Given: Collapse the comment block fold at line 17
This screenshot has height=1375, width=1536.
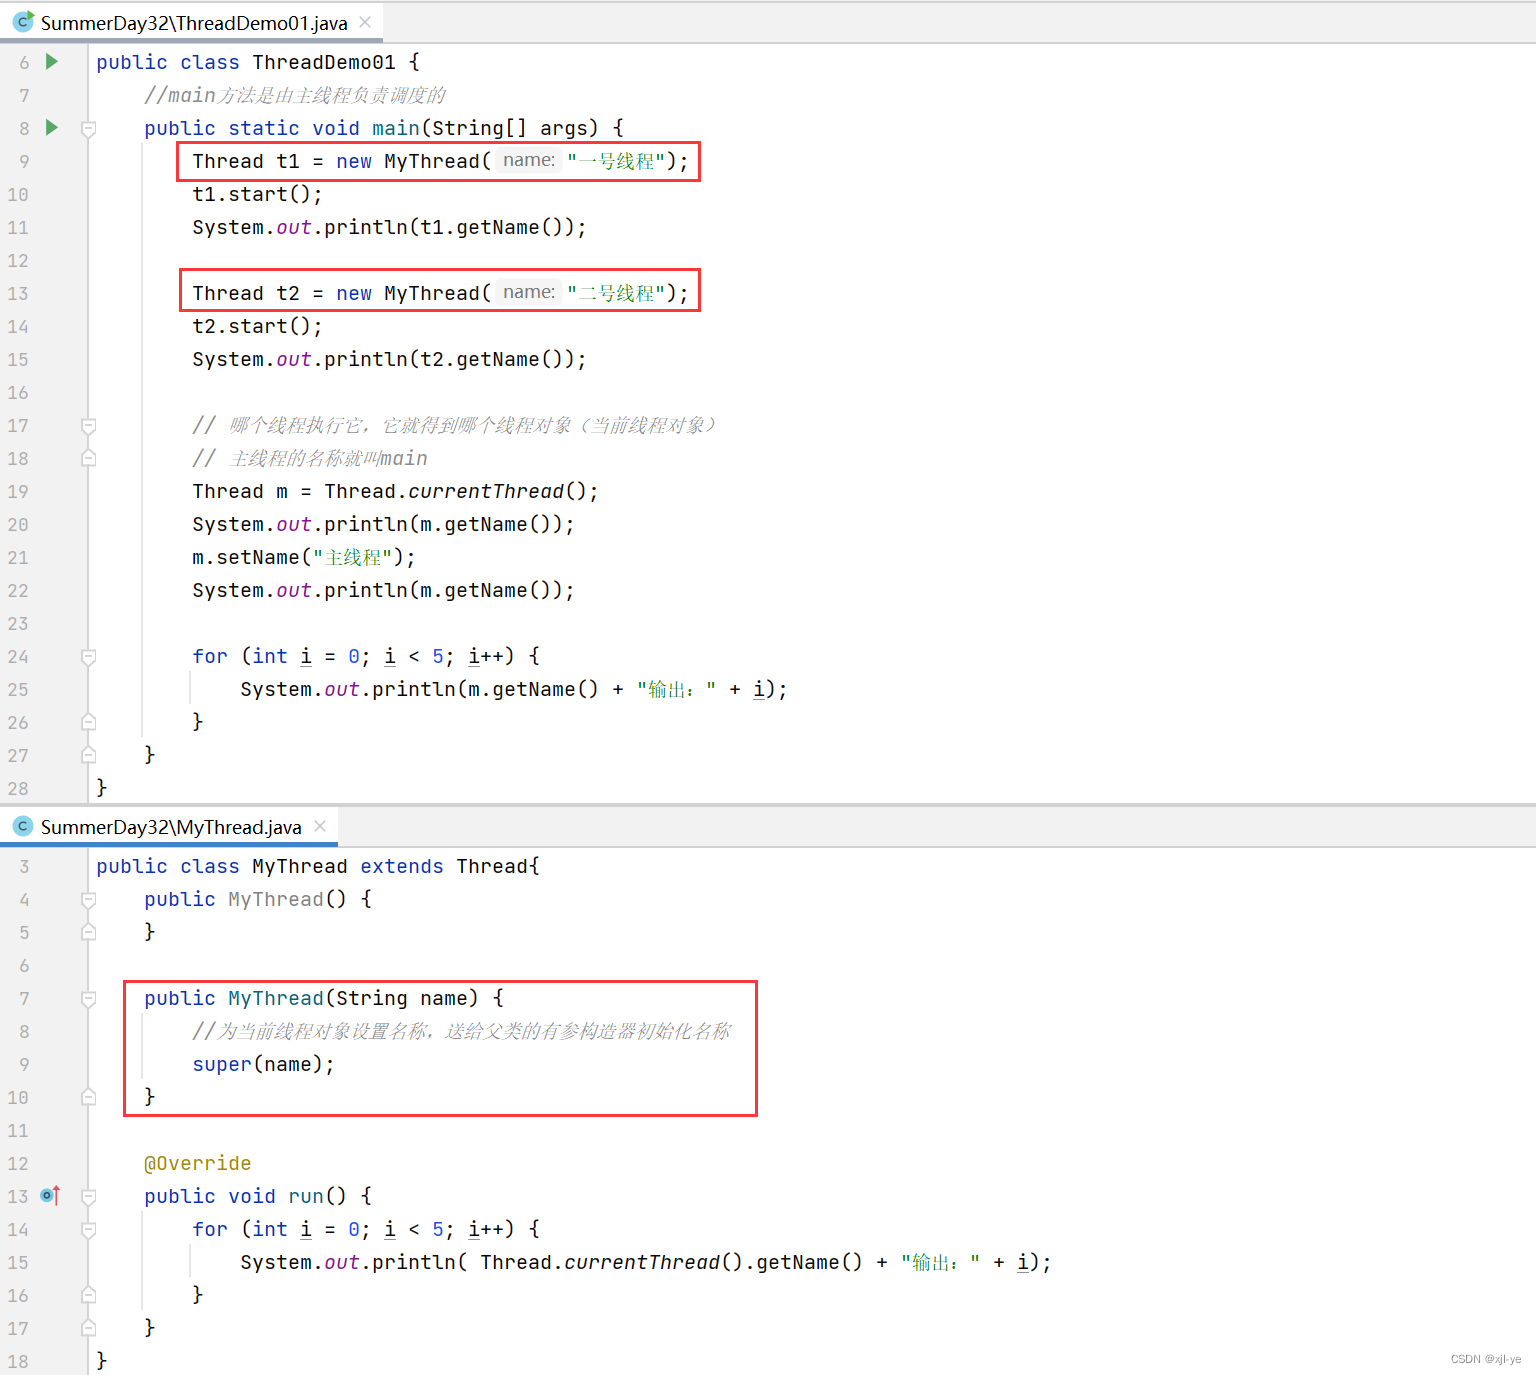Looking at the screenshot, I should [x=88, y=425].
